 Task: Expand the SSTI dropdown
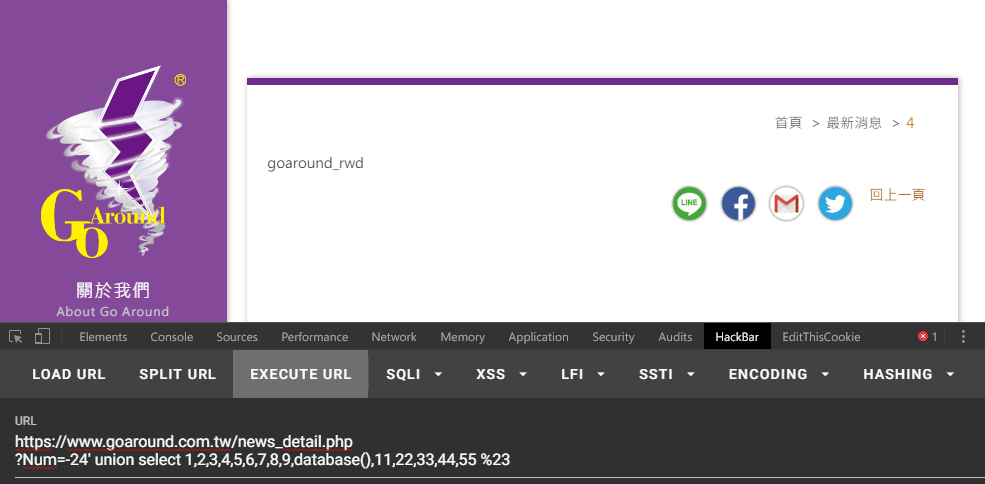click(x=667, y=374)
